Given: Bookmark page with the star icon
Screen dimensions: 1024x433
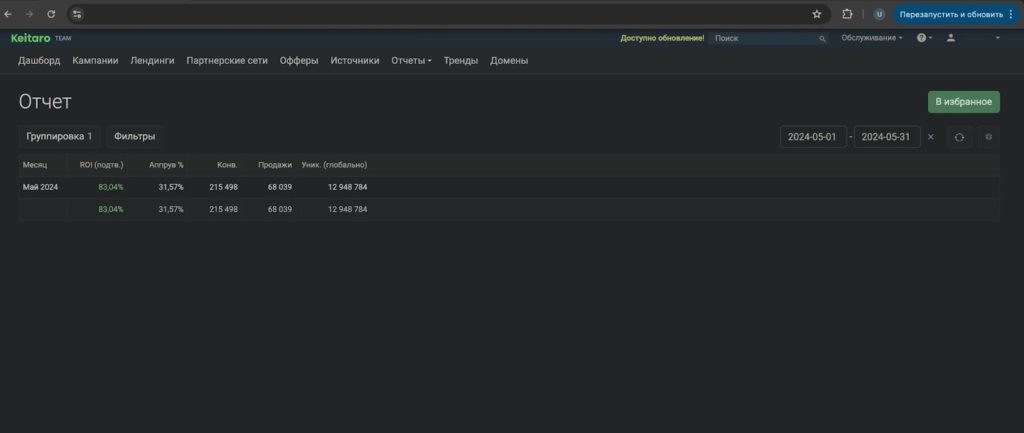Looking at the screenshot, I should (817, 14).
